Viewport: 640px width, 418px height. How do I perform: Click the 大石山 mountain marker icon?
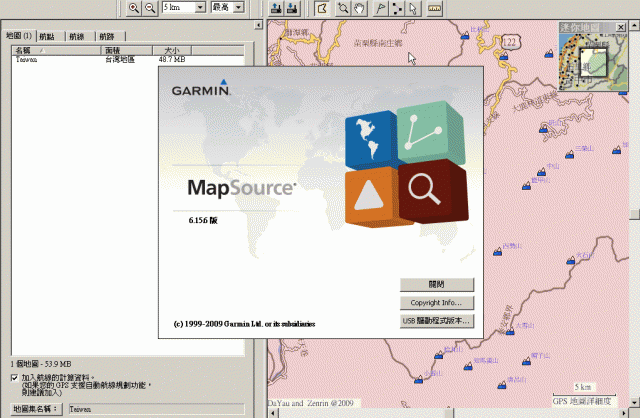pos(571,260)
